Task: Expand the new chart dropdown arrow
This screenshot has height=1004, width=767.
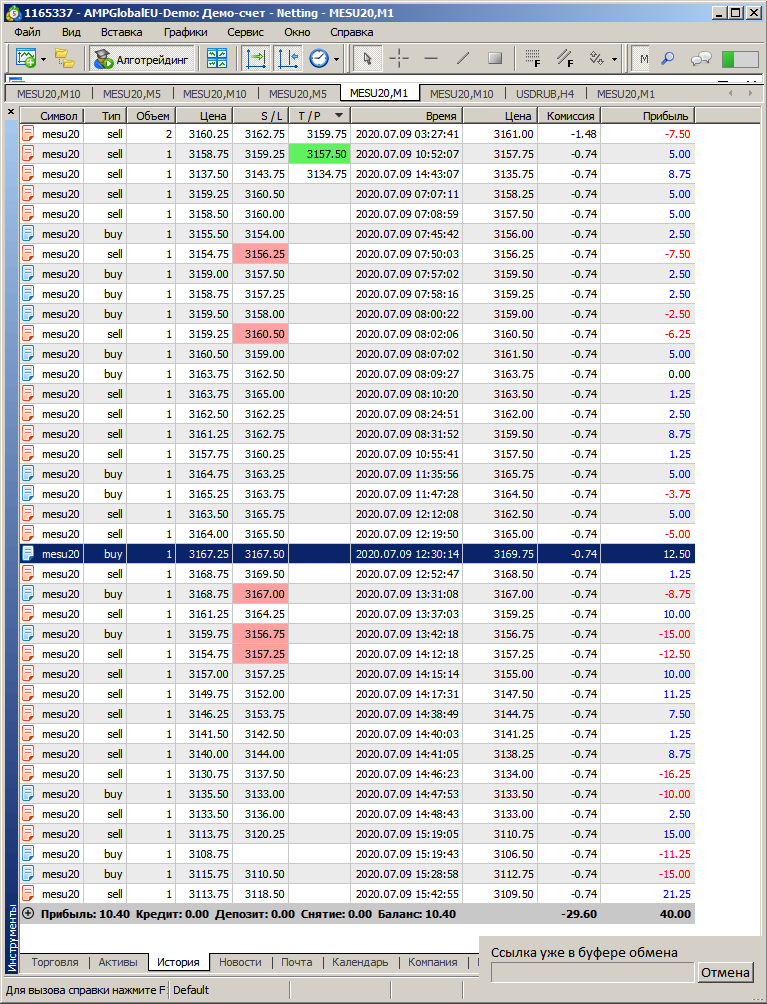Action: pos(44,60)
